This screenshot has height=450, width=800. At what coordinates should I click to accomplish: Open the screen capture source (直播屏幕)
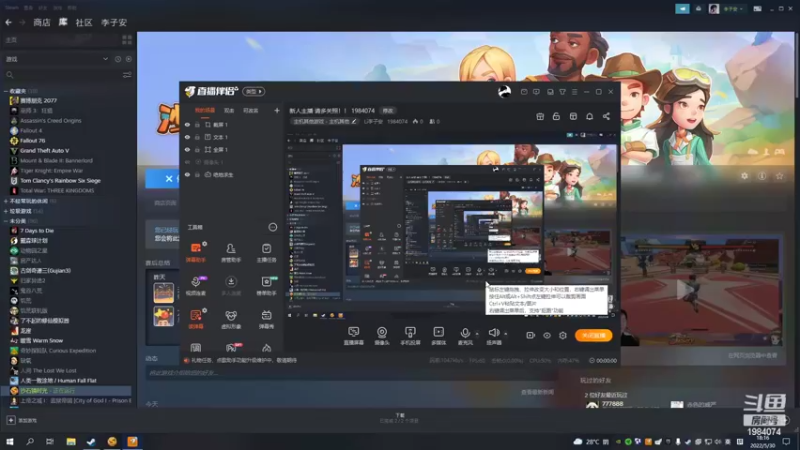point(354,336)
